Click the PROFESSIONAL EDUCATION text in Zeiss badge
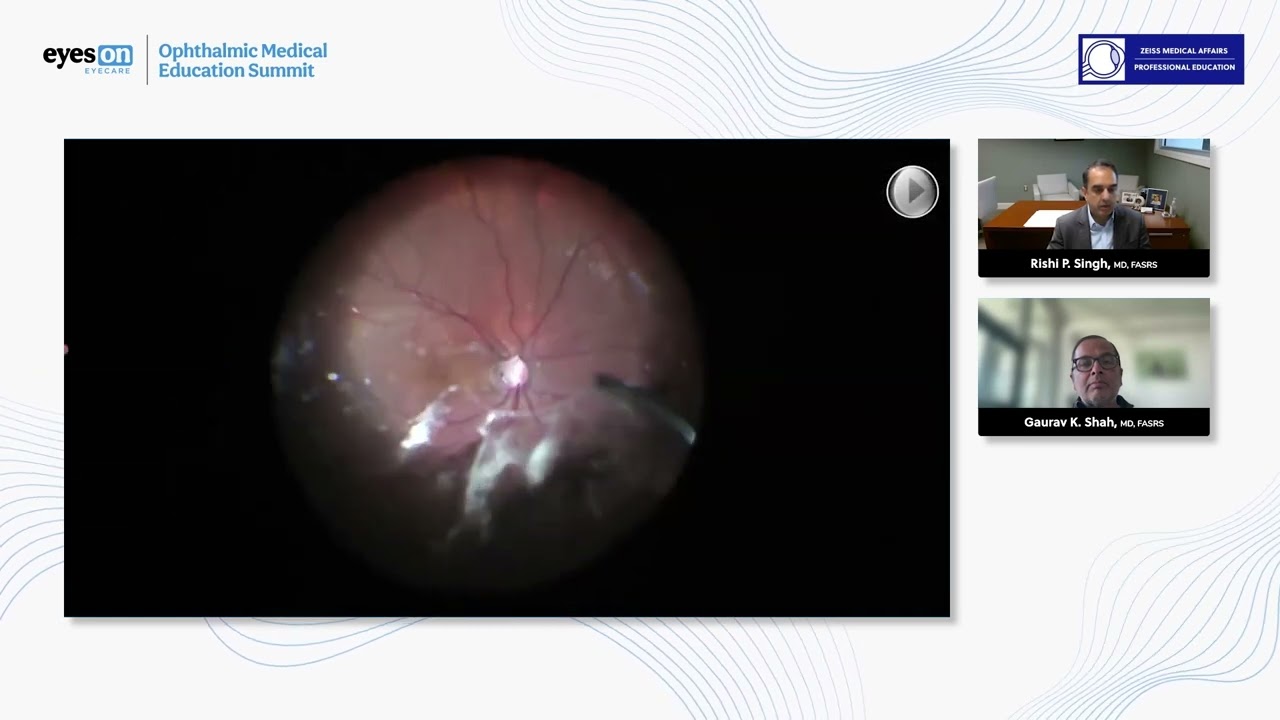 1184,67
